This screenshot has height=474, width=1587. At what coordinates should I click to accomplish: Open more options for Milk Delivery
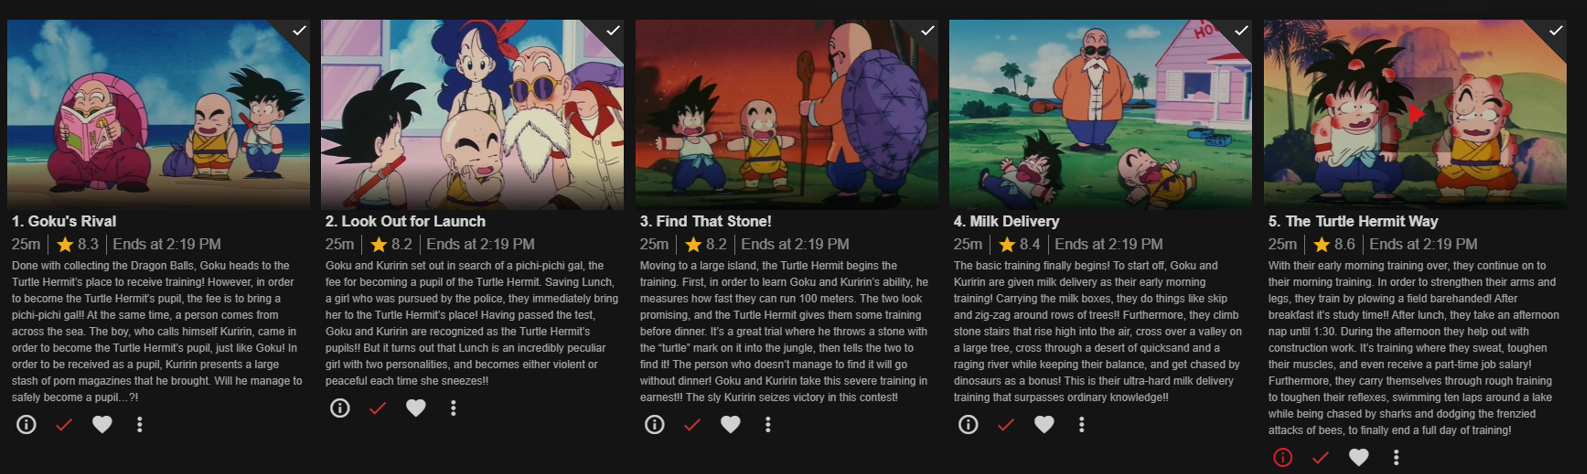[1081, 425]
